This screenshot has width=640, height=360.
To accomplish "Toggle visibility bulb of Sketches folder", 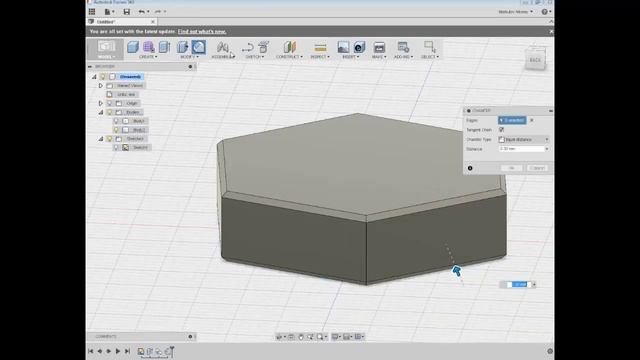I will point(109,139).
